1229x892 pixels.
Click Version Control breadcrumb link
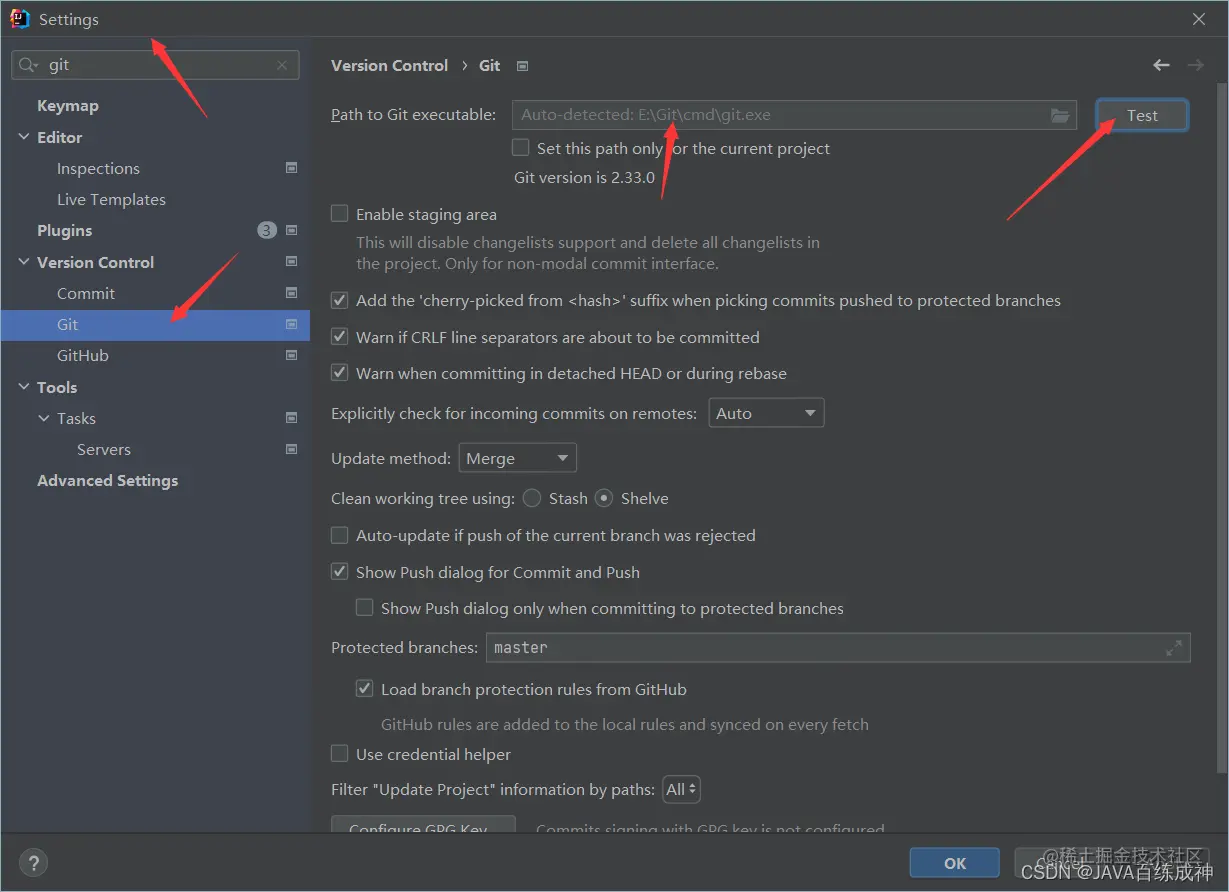pyautogui.click(x=390, y=65)
